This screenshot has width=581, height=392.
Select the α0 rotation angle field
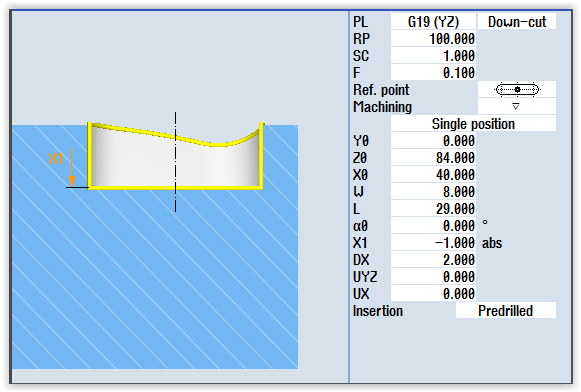coord(433,226)
